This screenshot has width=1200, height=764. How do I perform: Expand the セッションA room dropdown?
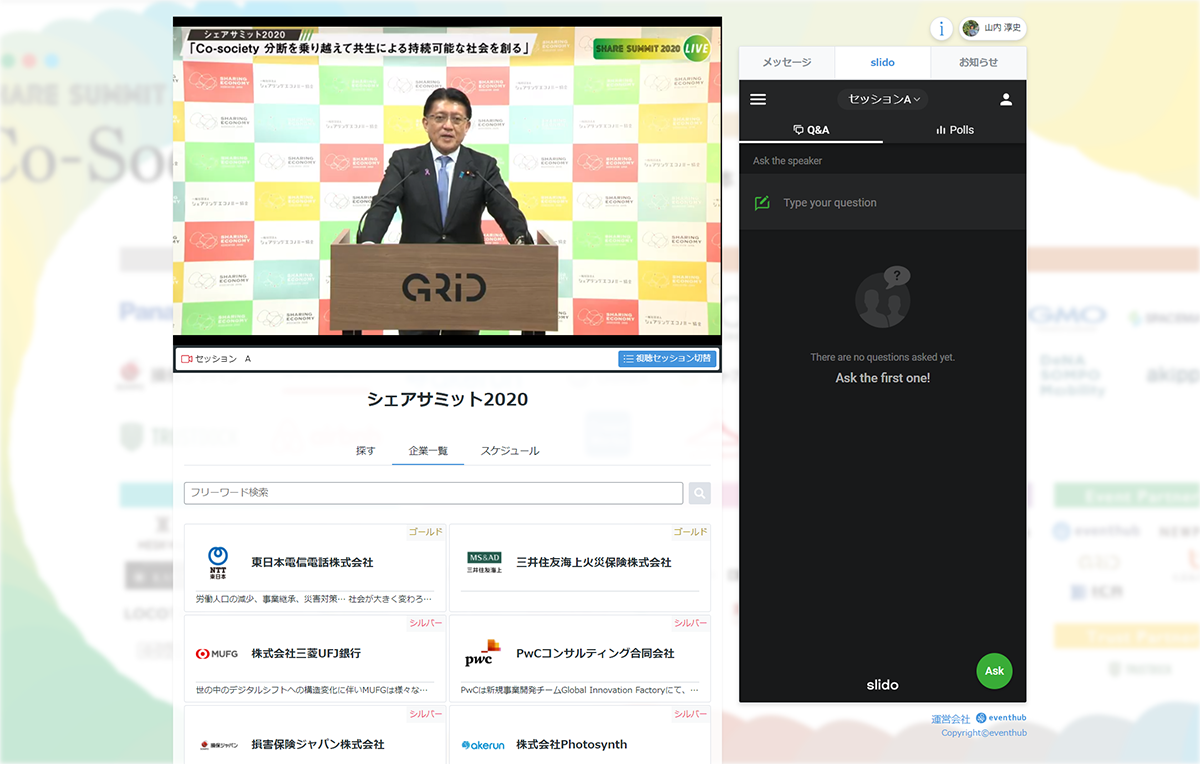pyautogui.click(x=883, y=99)
